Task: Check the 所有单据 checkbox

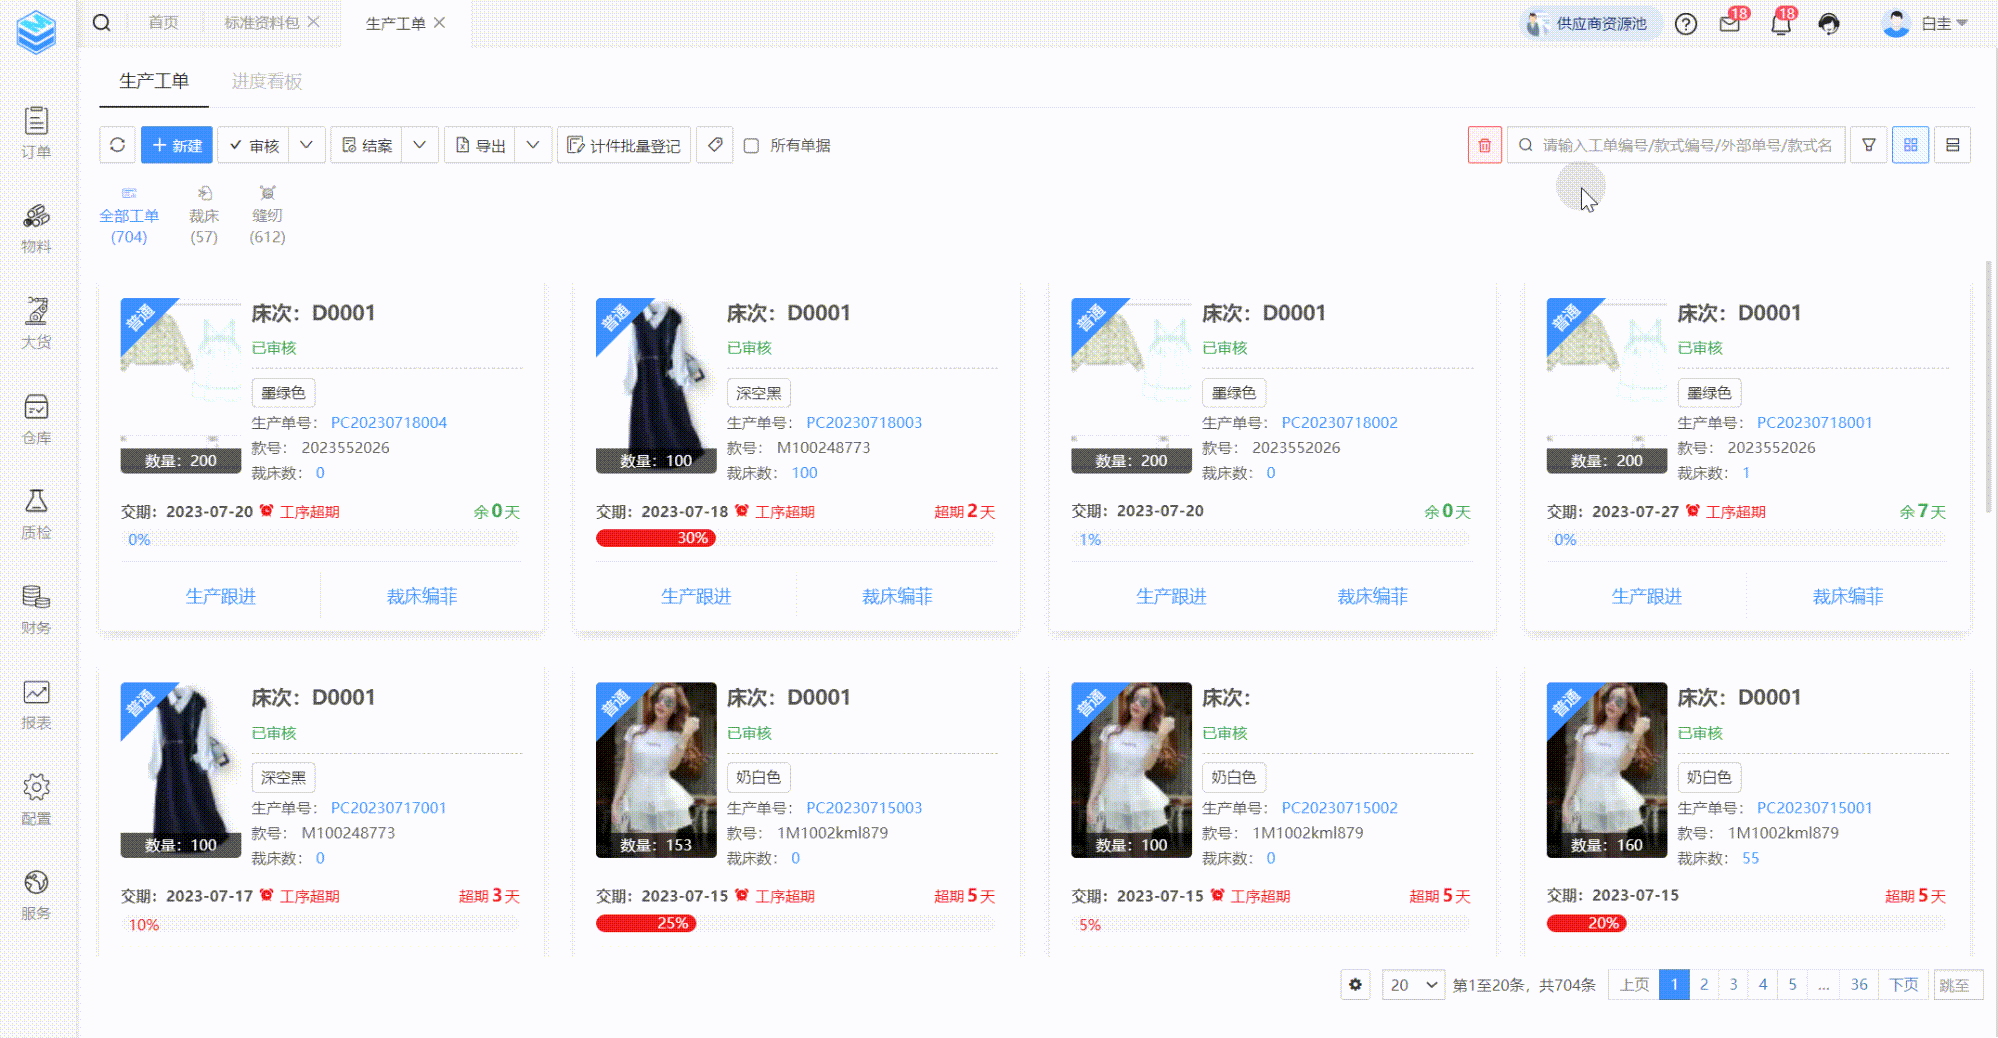Action: click(751, 146)
